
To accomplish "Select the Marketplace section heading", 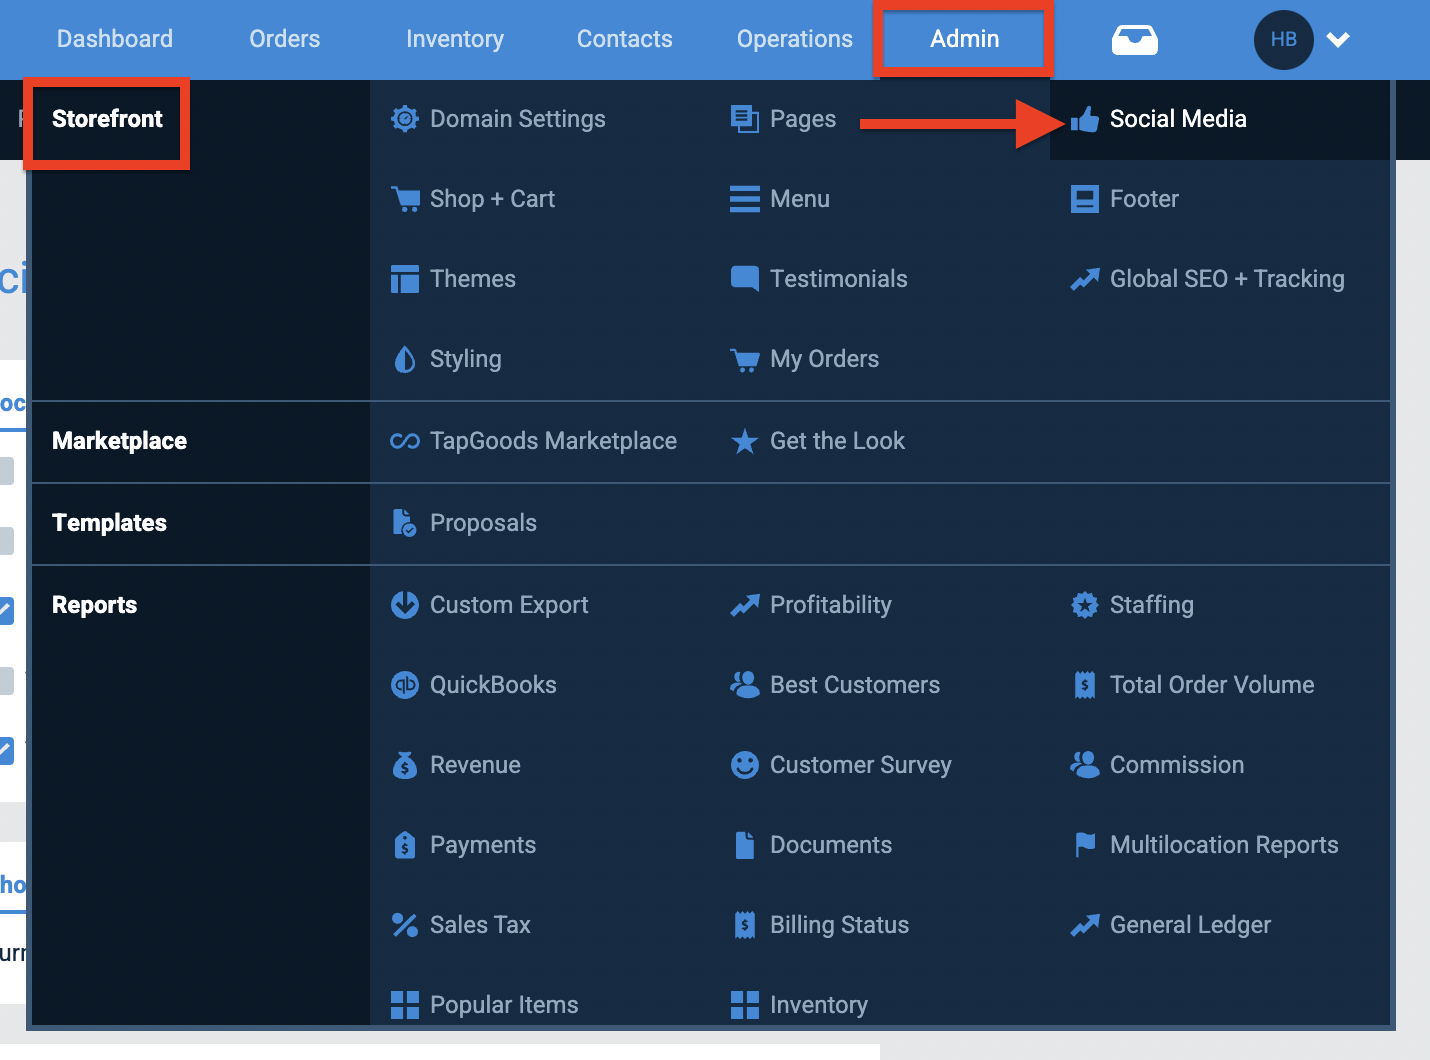I will pos(119,441).
